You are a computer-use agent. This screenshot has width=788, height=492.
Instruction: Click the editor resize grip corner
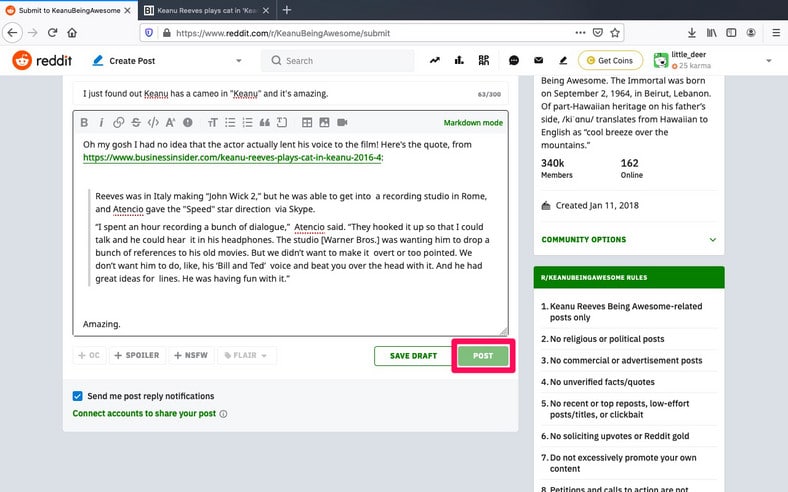pos(504,331)
